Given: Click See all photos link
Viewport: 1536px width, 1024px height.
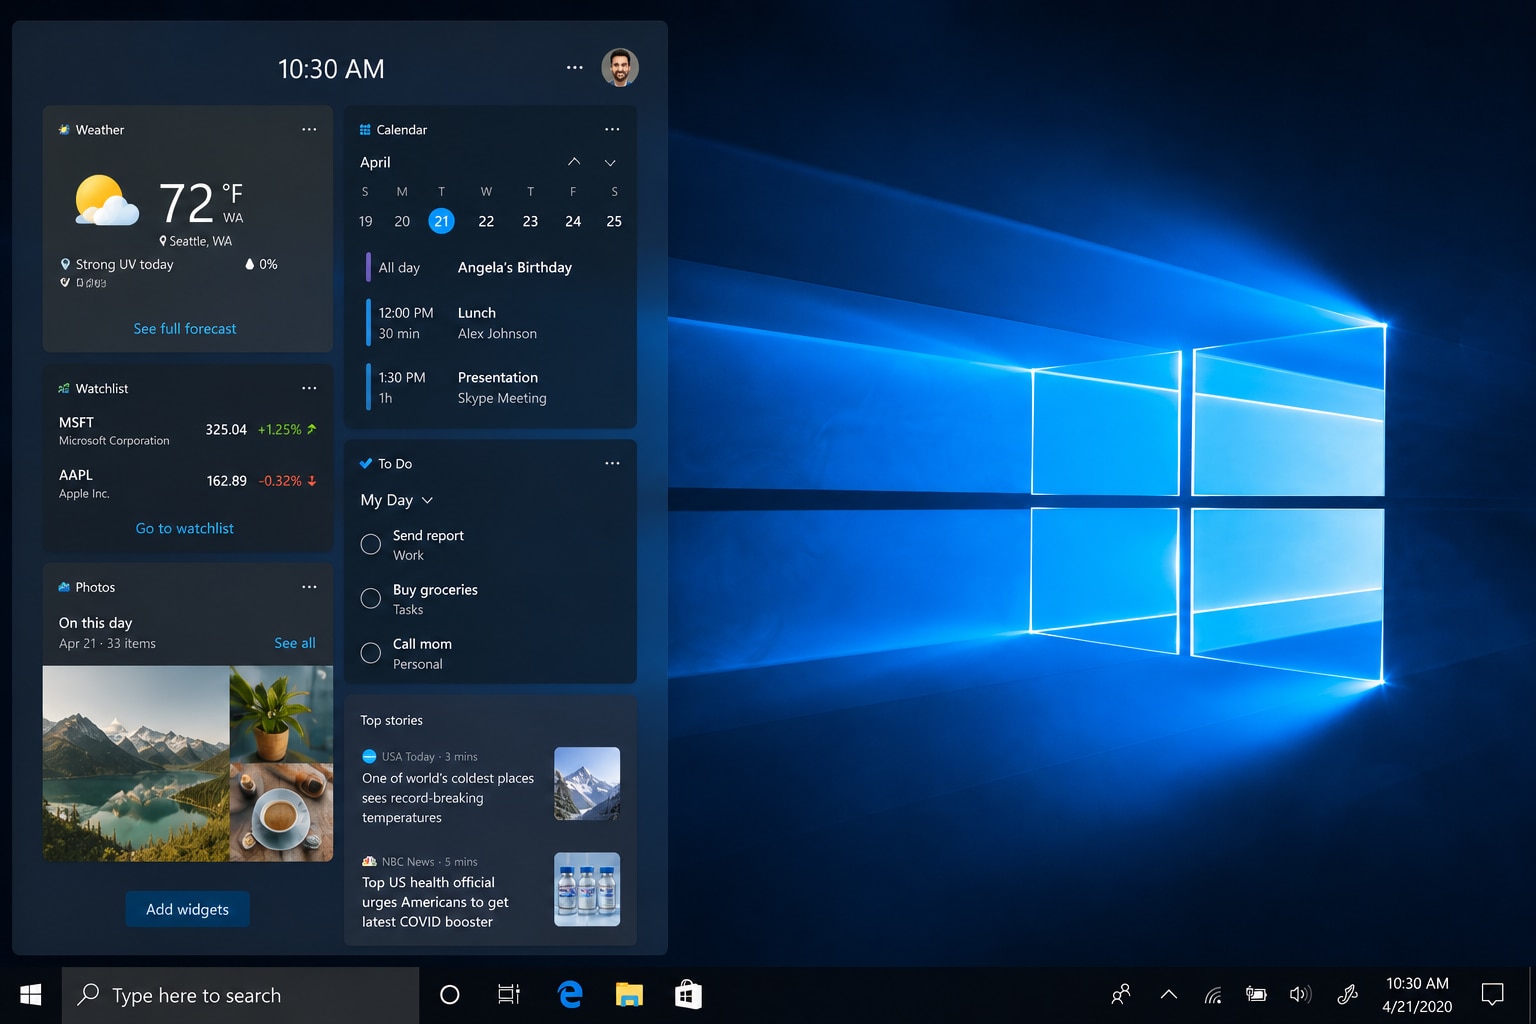Looking at the screenshot, I should click(295, 643).
